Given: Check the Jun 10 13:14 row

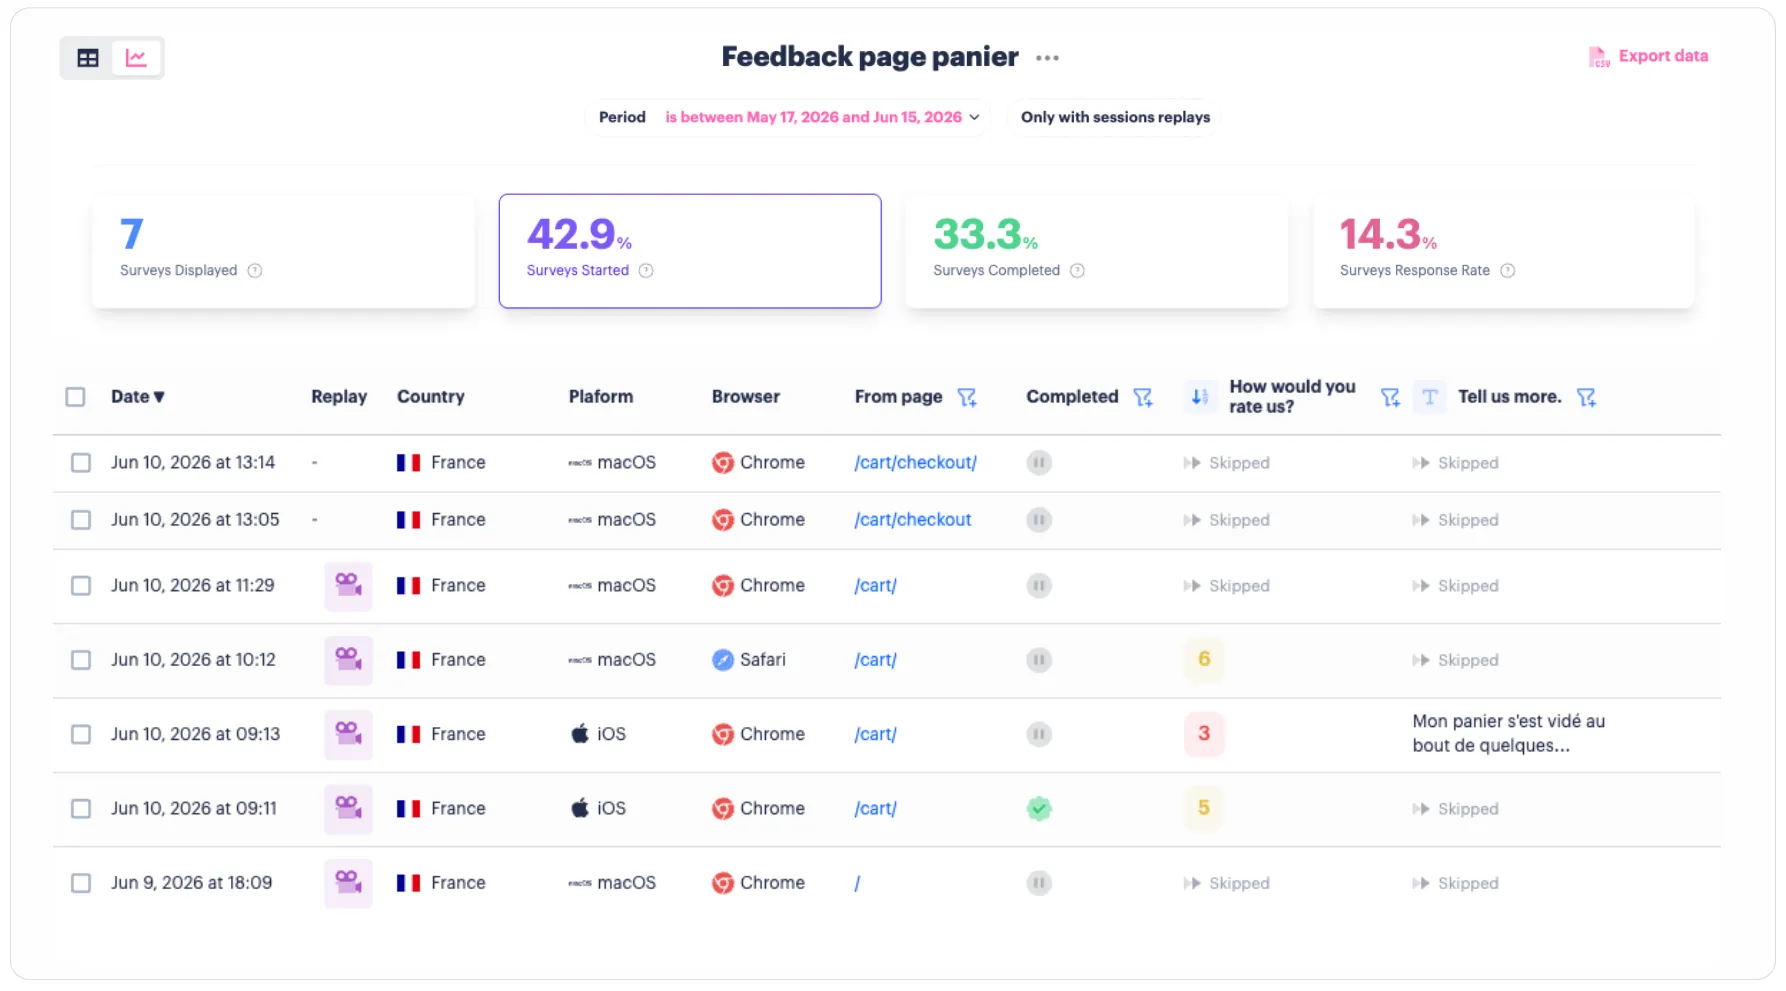Looking at the screenshot, I should [81, 463].
